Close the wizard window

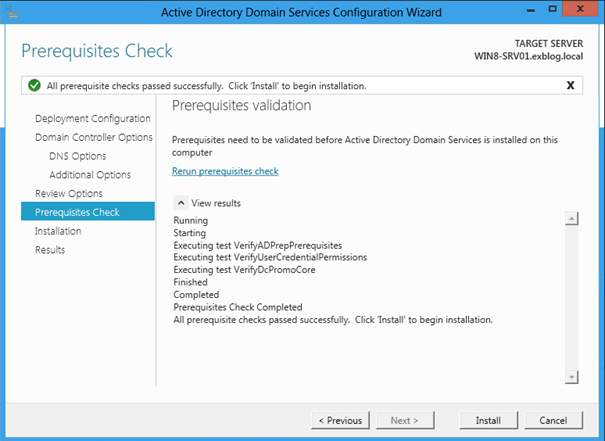click(x=580, y=9)
